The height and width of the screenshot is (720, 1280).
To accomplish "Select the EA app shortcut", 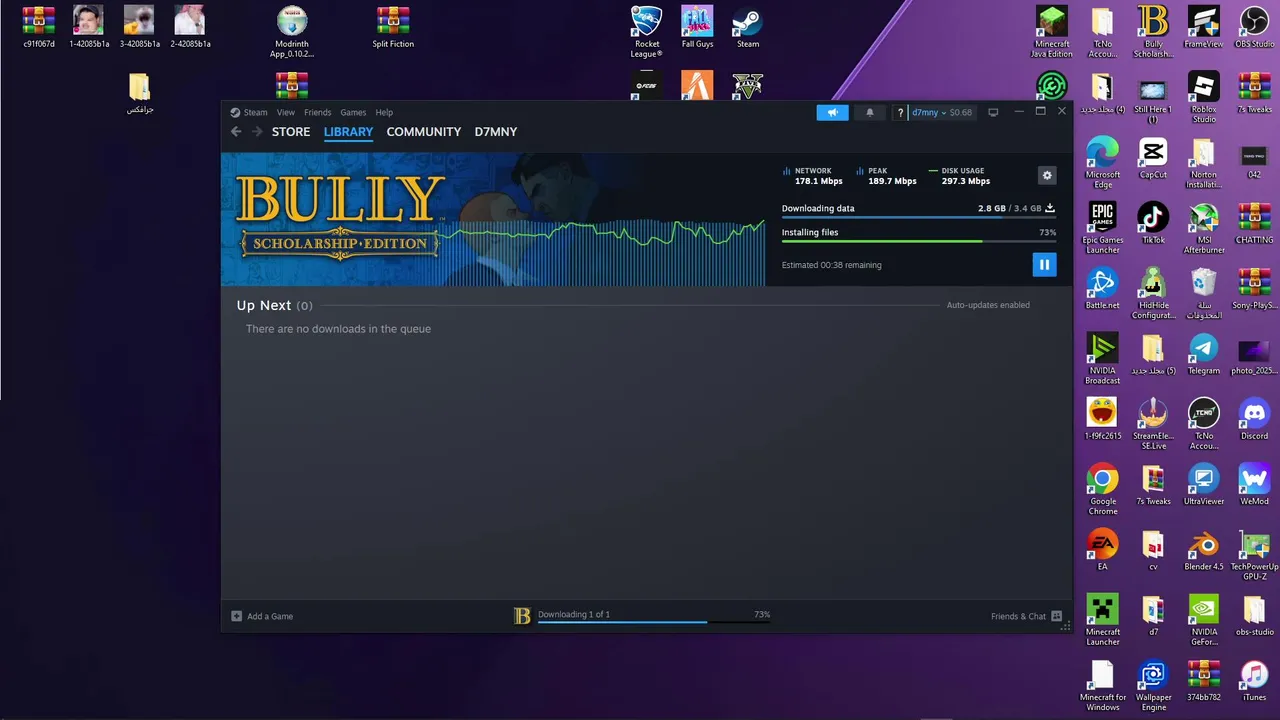I will point(1103,550).
